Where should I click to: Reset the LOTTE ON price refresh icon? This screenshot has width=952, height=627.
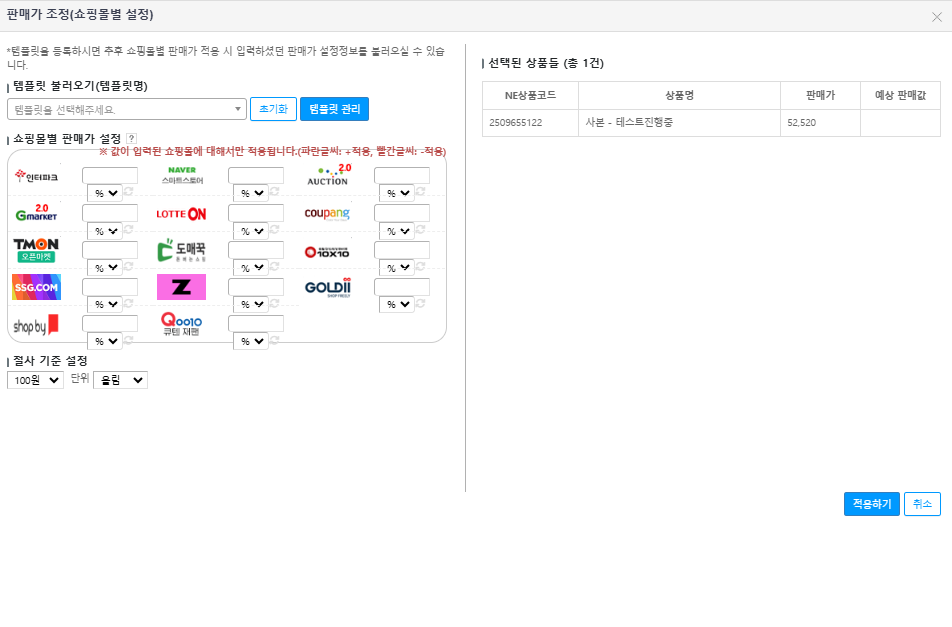click(x=274, y=229)
